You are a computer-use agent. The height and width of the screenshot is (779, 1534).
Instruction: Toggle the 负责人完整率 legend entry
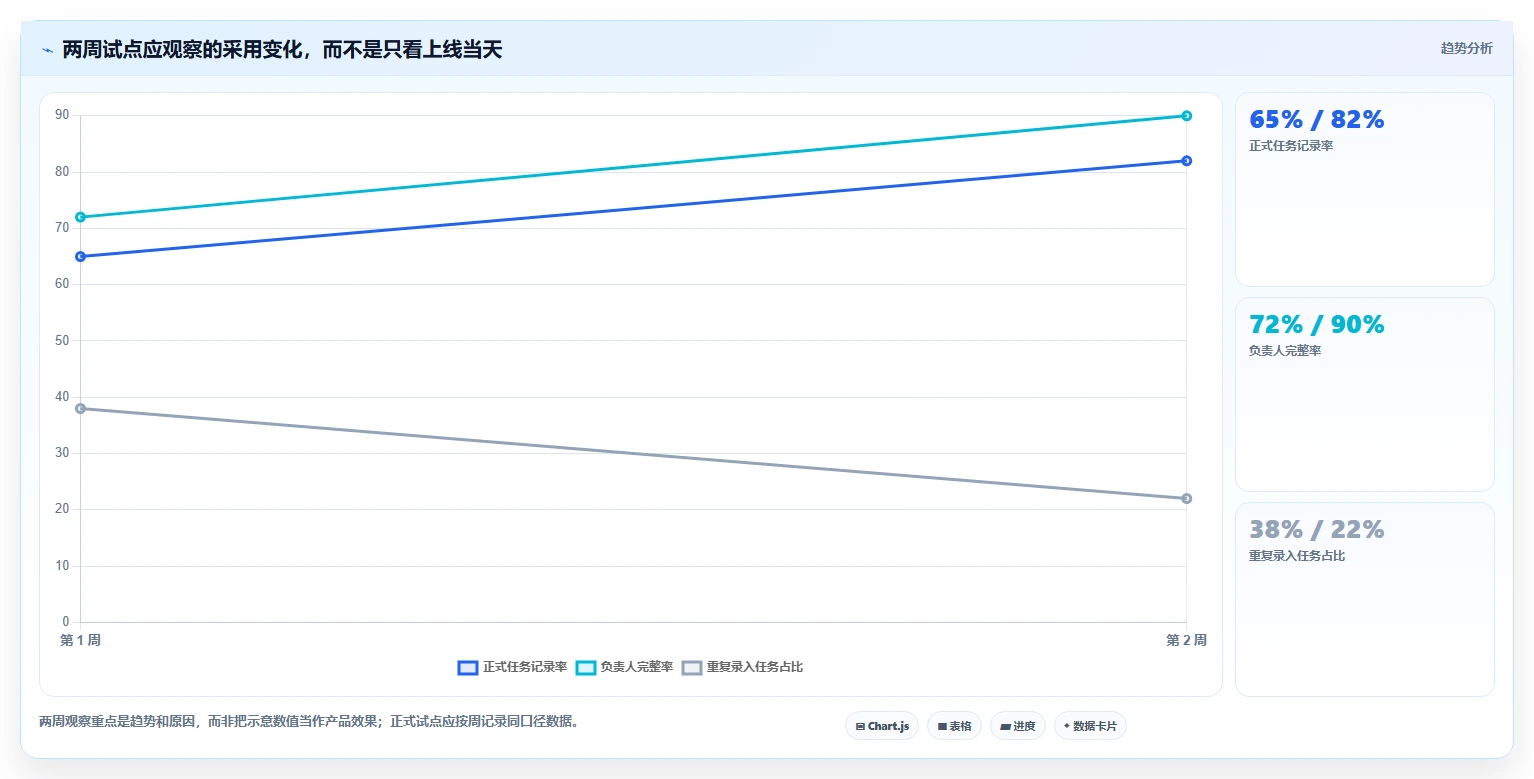point(624,667)
